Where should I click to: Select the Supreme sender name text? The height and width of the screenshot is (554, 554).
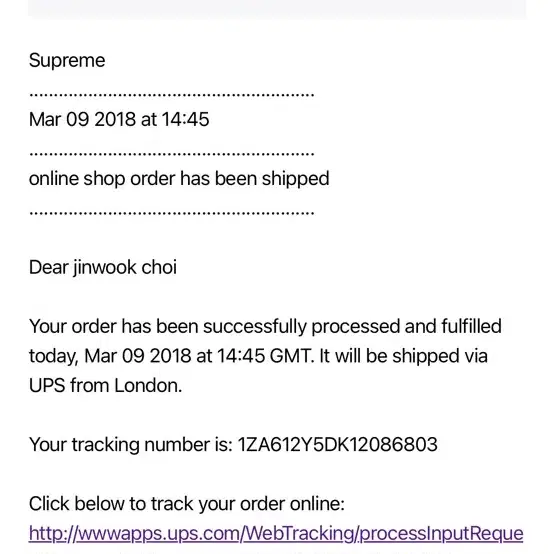coord(67,60)
